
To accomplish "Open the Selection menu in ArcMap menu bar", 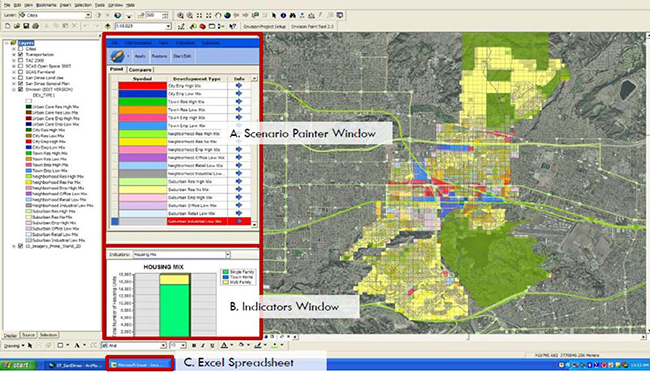I will 83,5.
